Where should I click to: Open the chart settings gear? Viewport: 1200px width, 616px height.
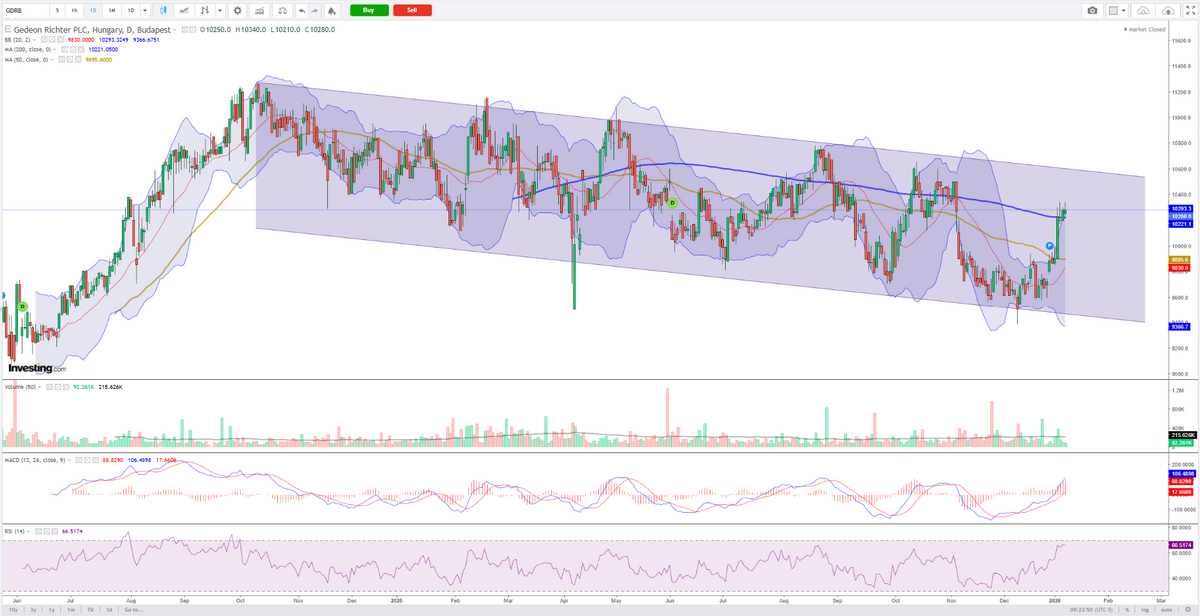click(x=237, y=10)
